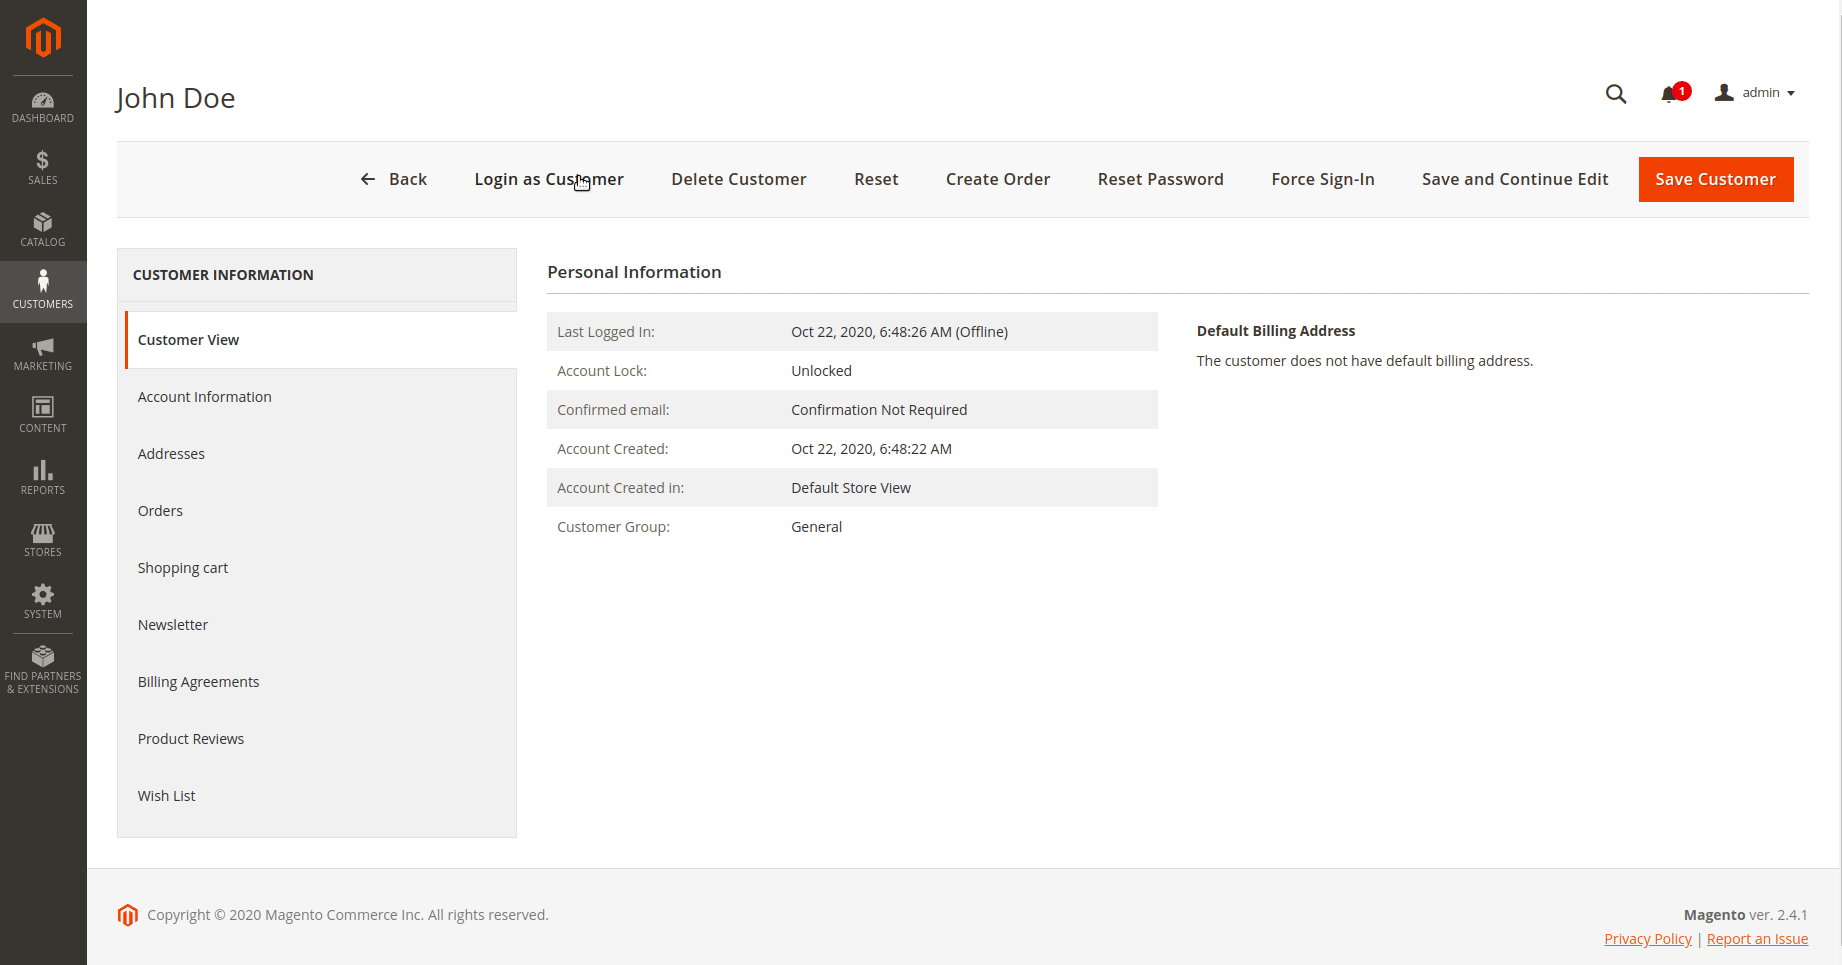
Task: Open the notifications bell
Action: click(x=1668, y=94)
